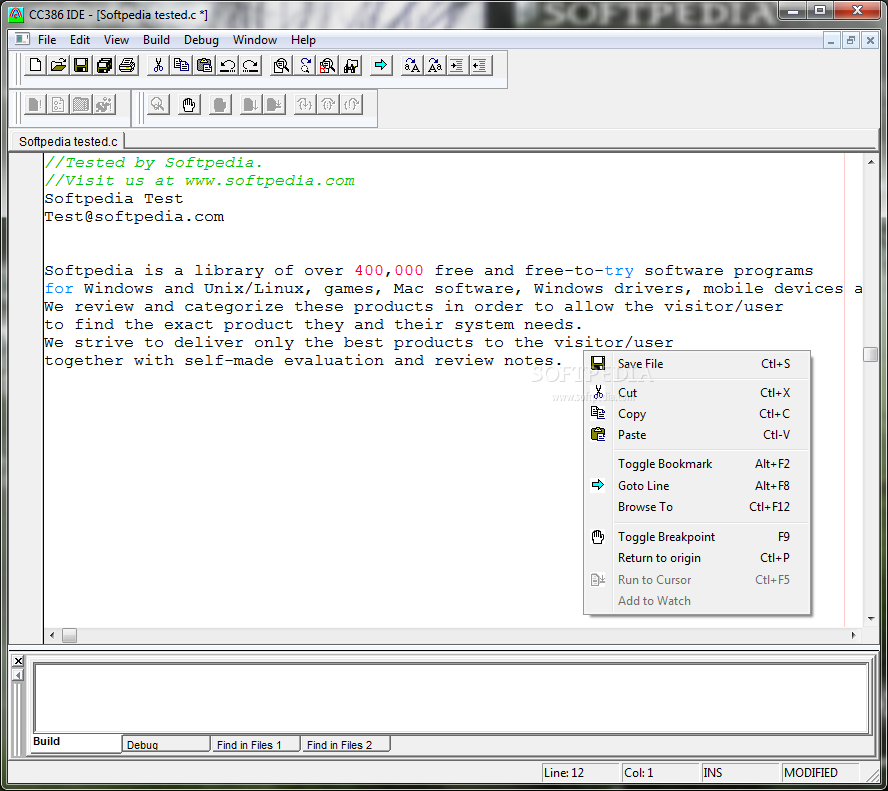Click the cyan Goto Line arrow toolbar icon

[x=381, y=66]
